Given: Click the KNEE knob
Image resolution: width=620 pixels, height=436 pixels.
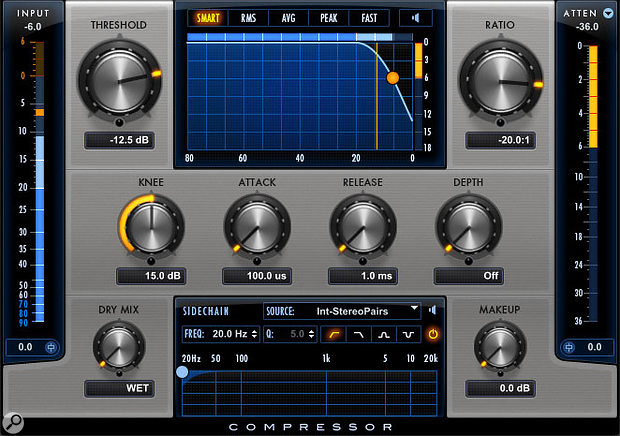Looking at the screenshot, I should click(x=151, y=227).
